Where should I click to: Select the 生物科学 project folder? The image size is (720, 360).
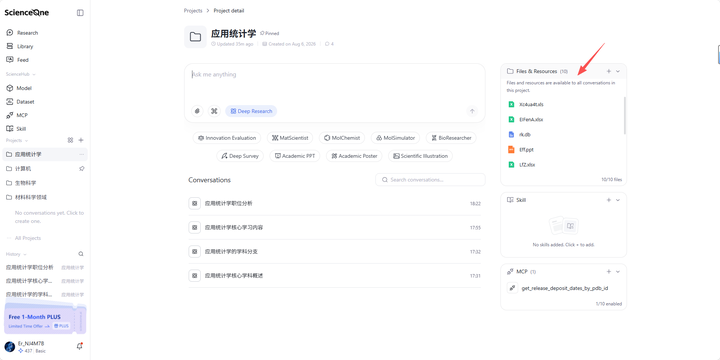point(44,183)
